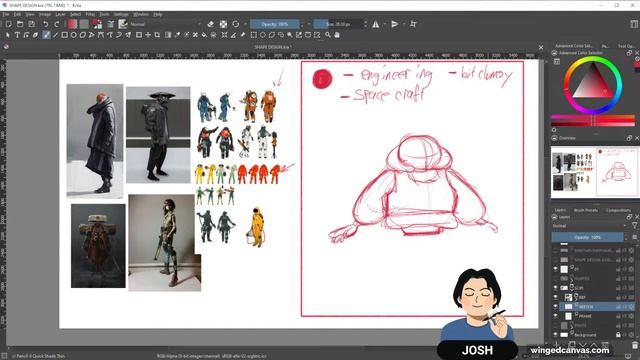Switch to the Compositions tab
The height and width of the screenshot is (360, 640).
618,210
